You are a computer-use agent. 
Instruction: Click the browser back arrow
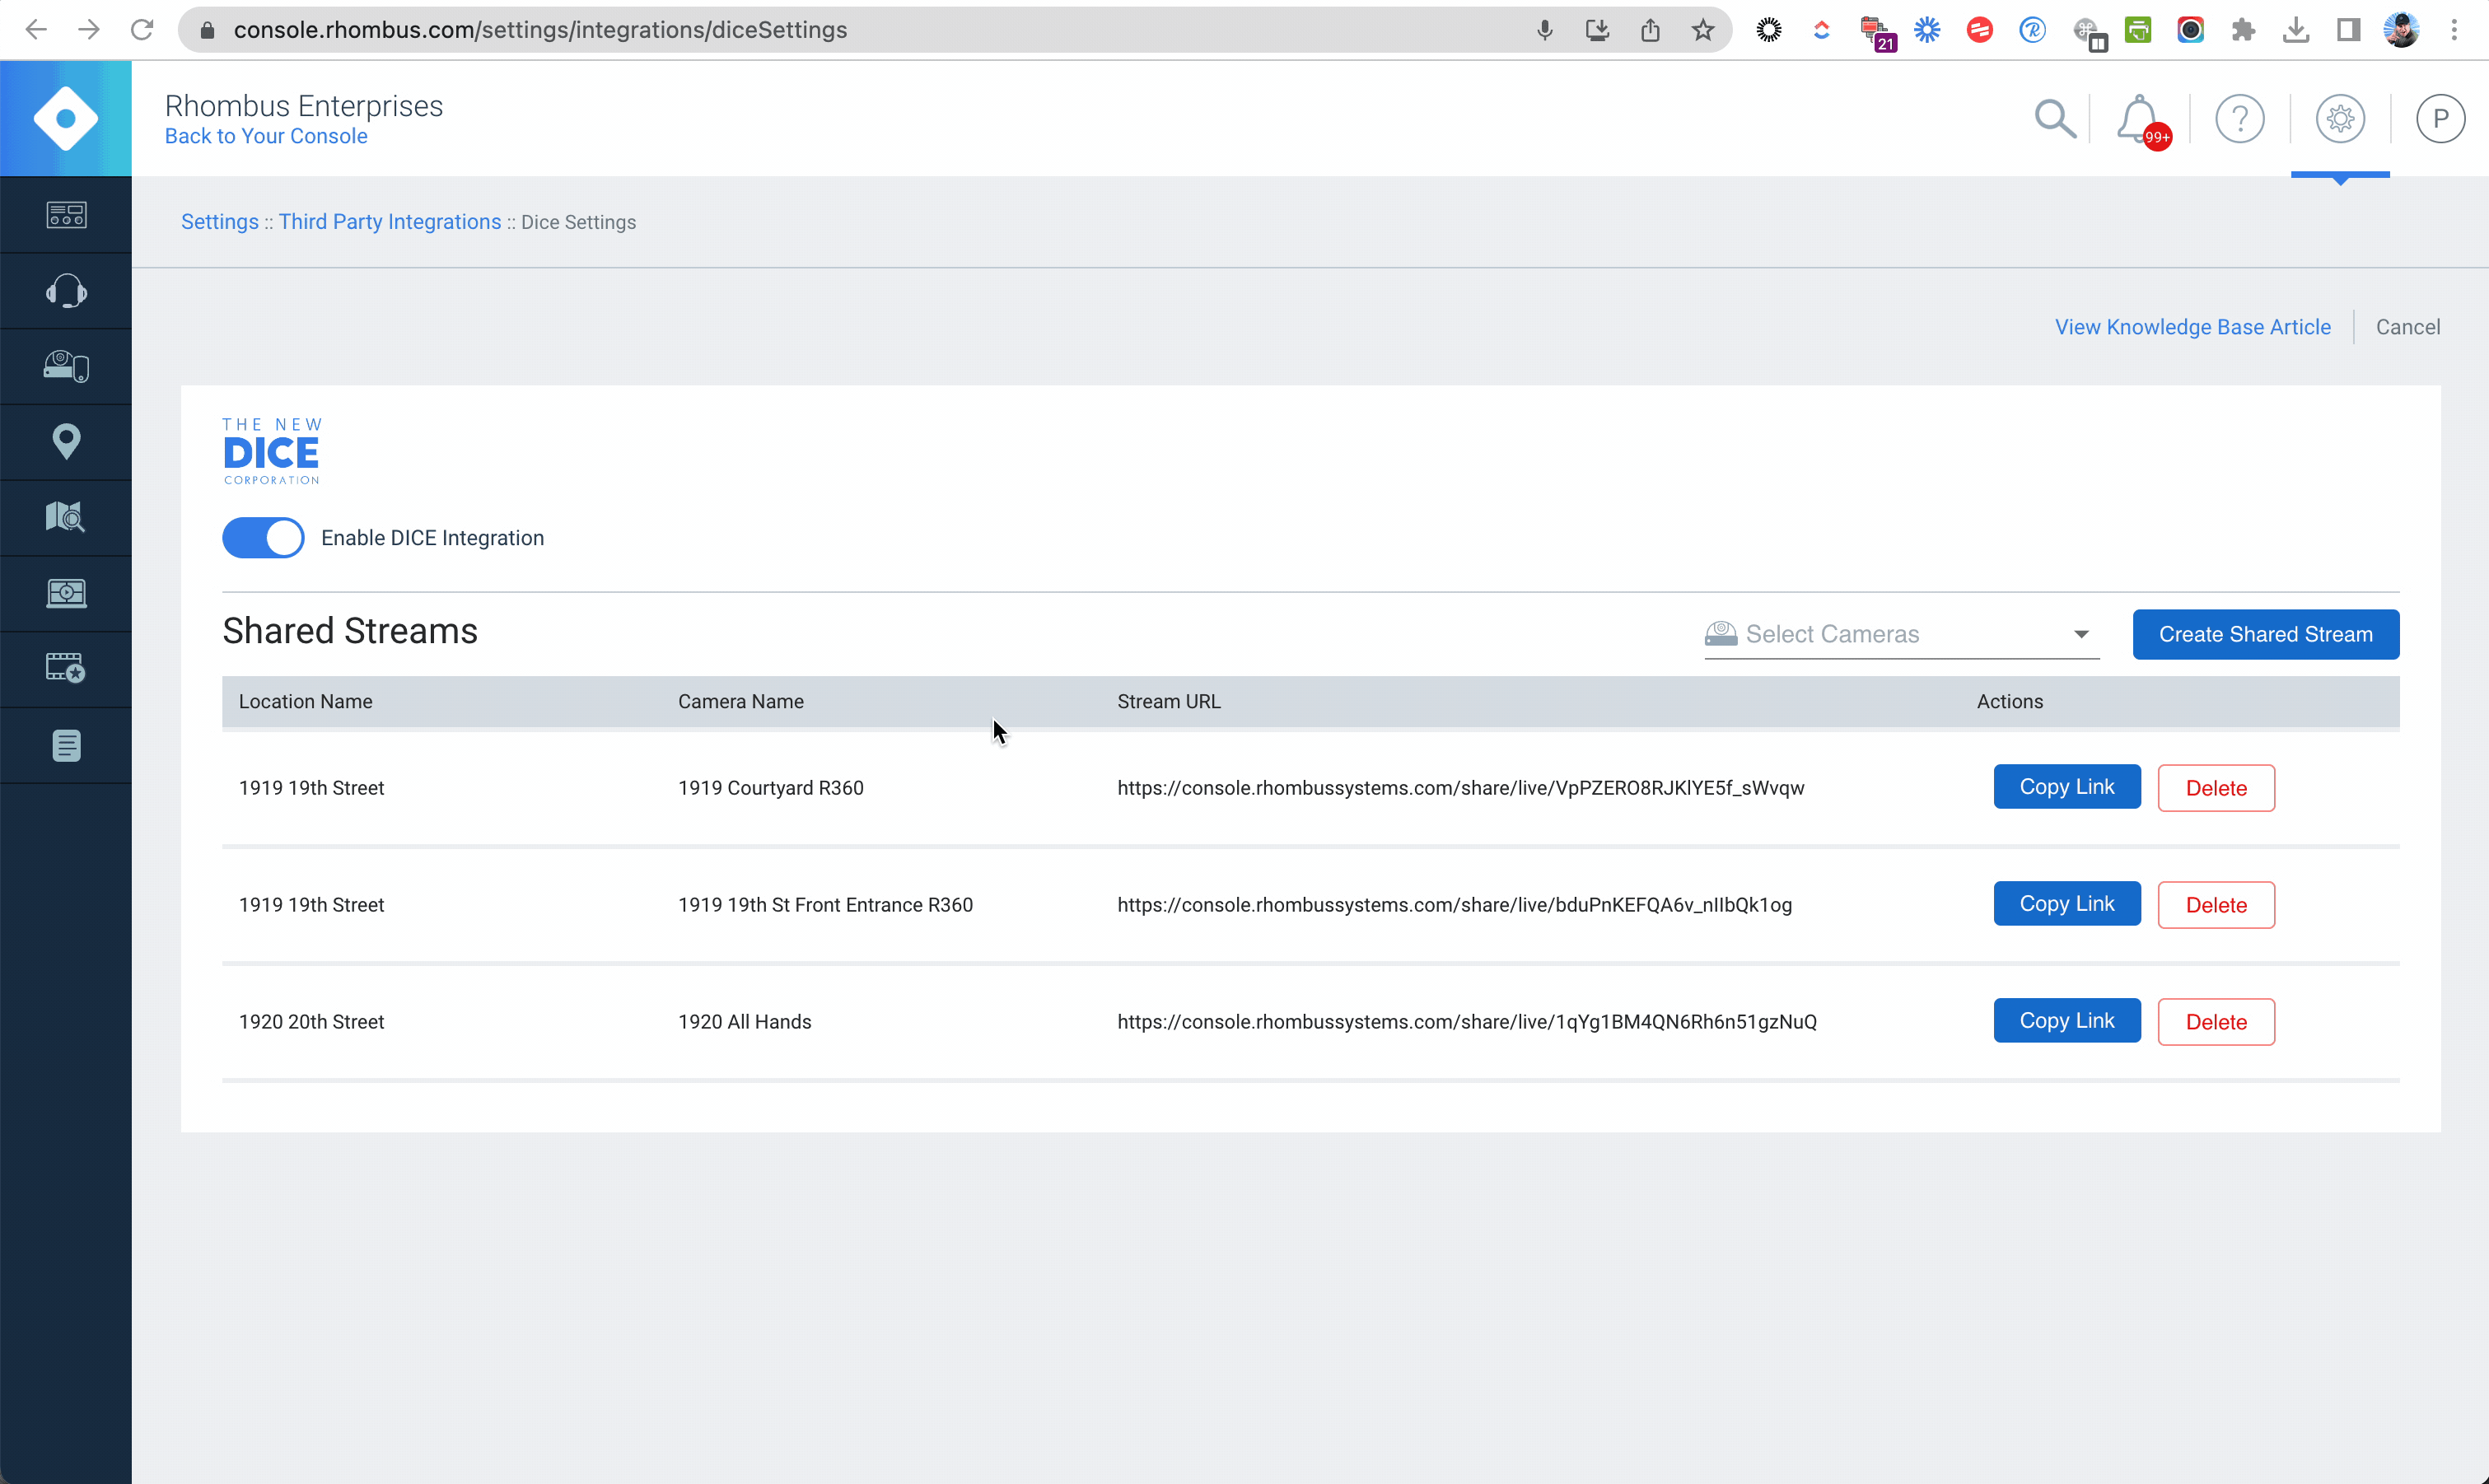click(36, 30)
